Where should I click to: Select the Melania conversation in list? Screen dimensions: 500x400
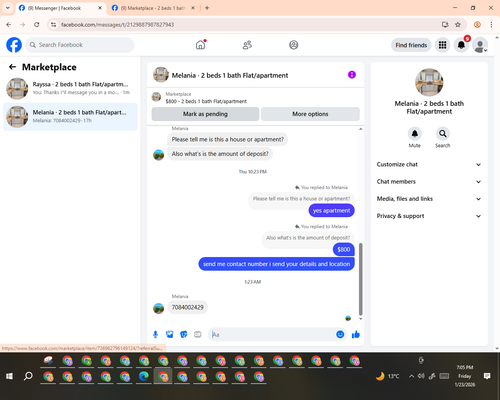pos(70,116)
